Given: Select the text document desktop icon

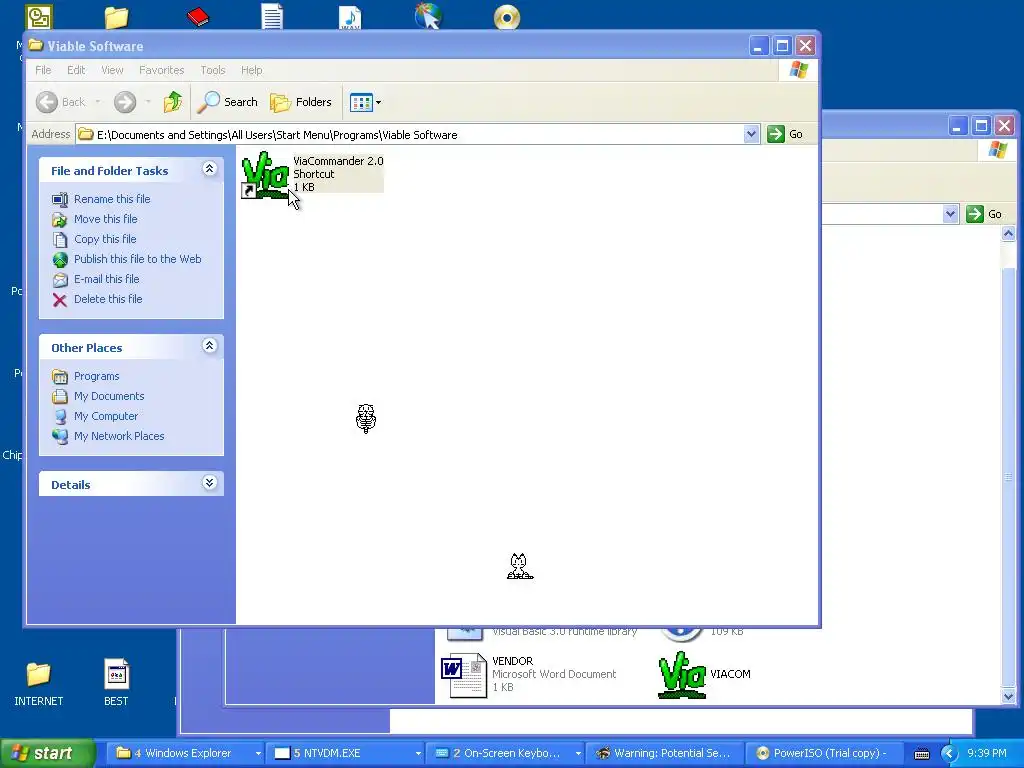Looking at the screenshot, I should pyautogui.click(x=272, y=16).
